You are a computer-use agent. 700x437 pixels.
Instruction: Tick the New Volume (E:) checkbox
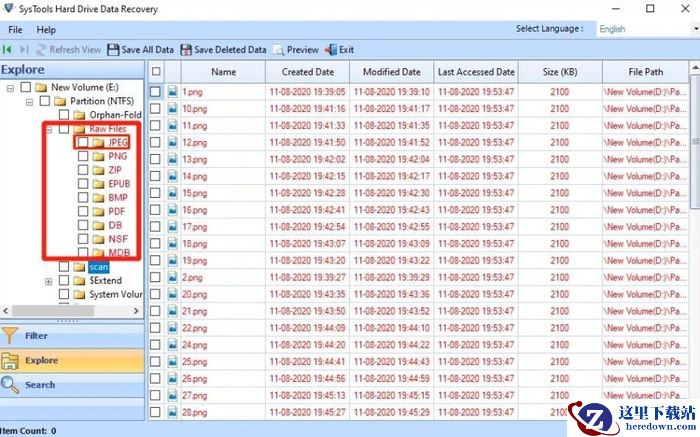coord(26,87)
